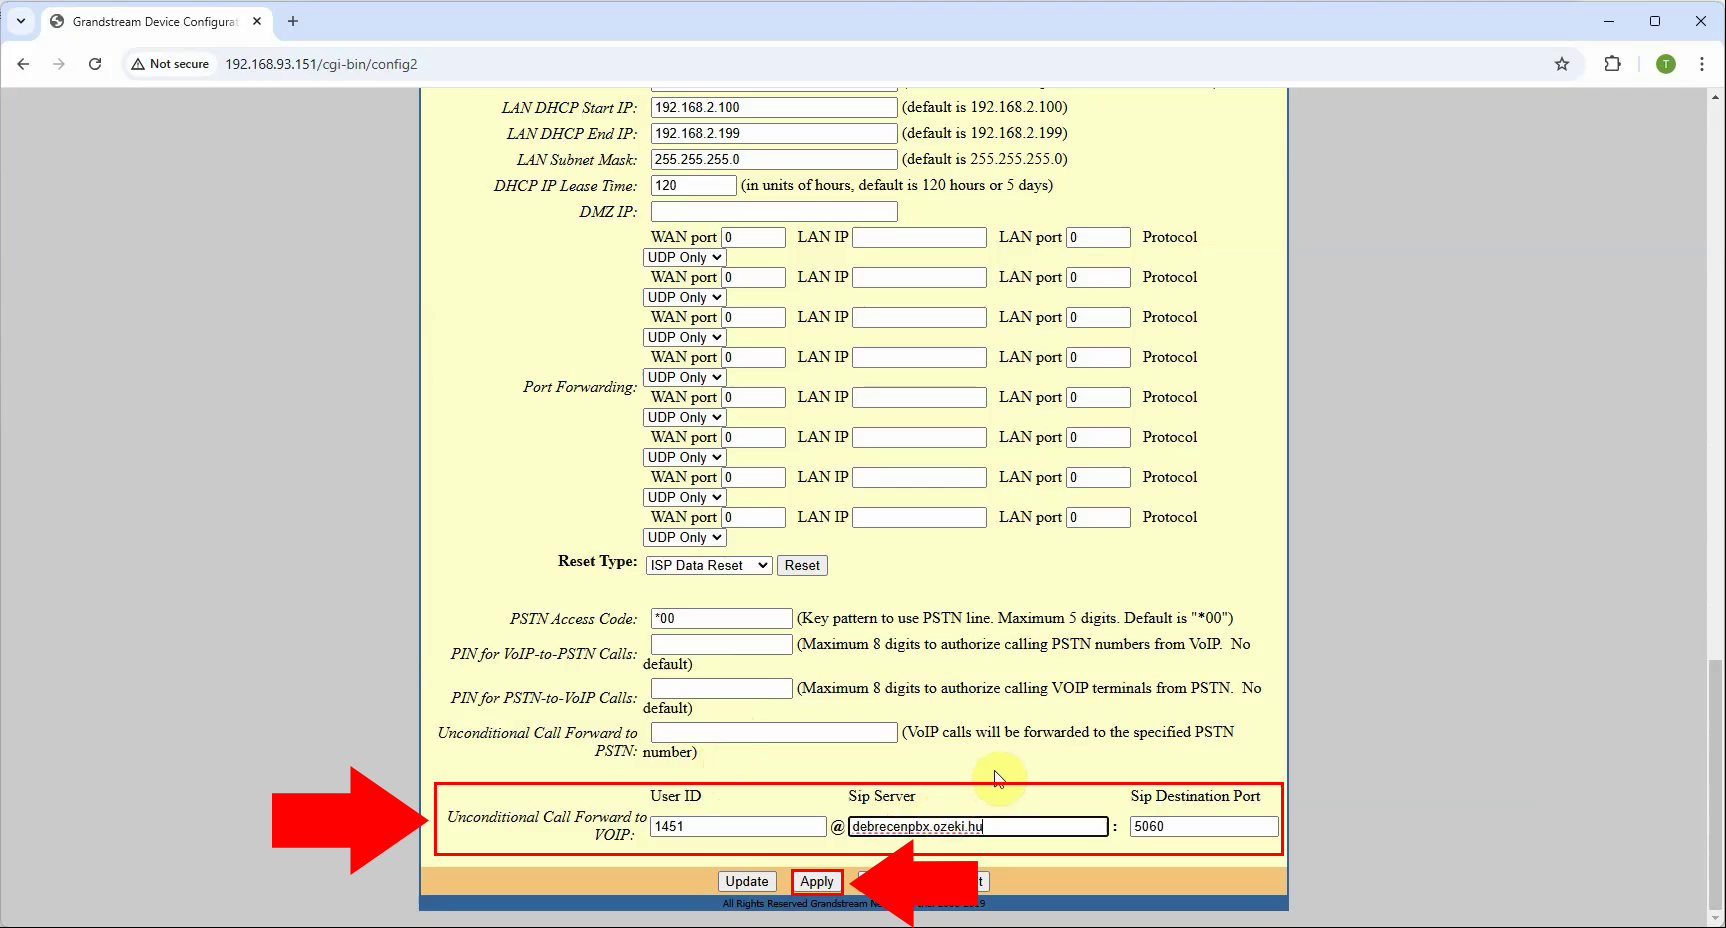
Task: Close the Grandstream Device Configuration tab
Action: (257, 21)
